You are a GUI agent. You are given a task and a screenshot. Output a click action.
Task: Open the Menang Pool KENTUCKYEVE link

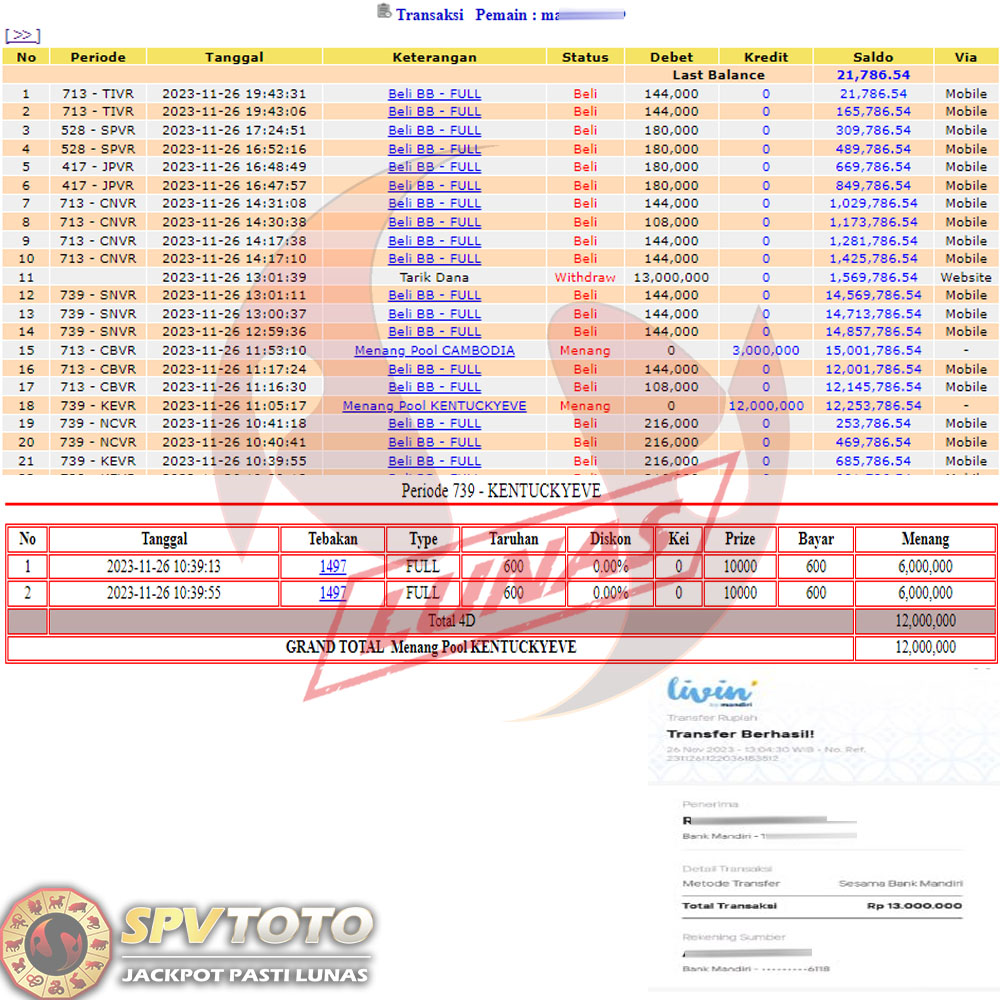[x=434, y=406]
